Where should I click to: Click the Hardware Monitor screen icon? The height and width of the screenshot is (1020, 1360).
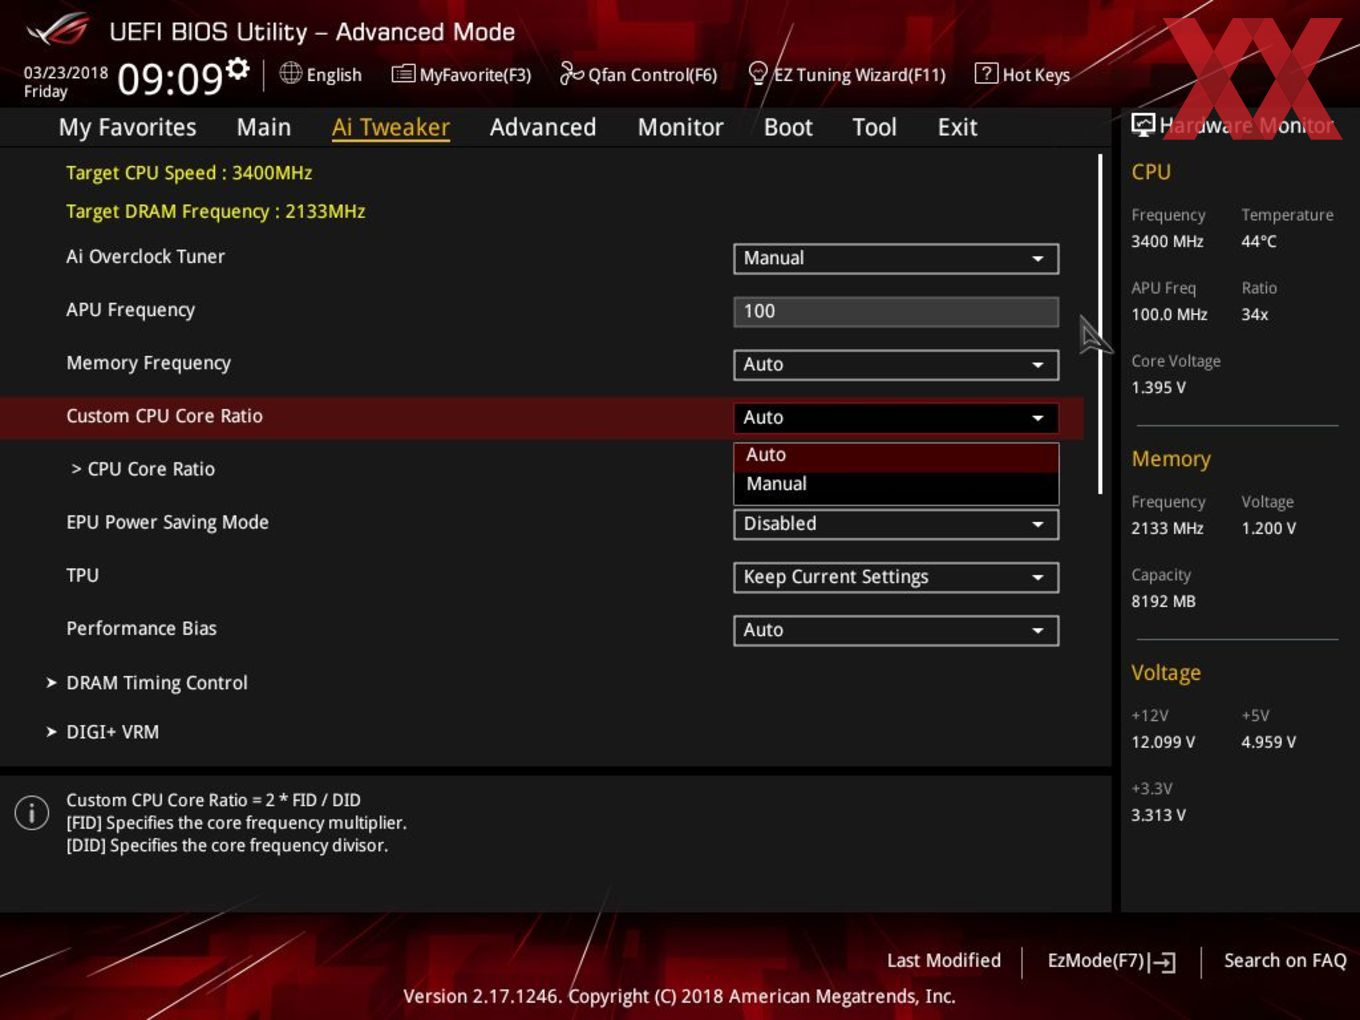coord(1143,124)
